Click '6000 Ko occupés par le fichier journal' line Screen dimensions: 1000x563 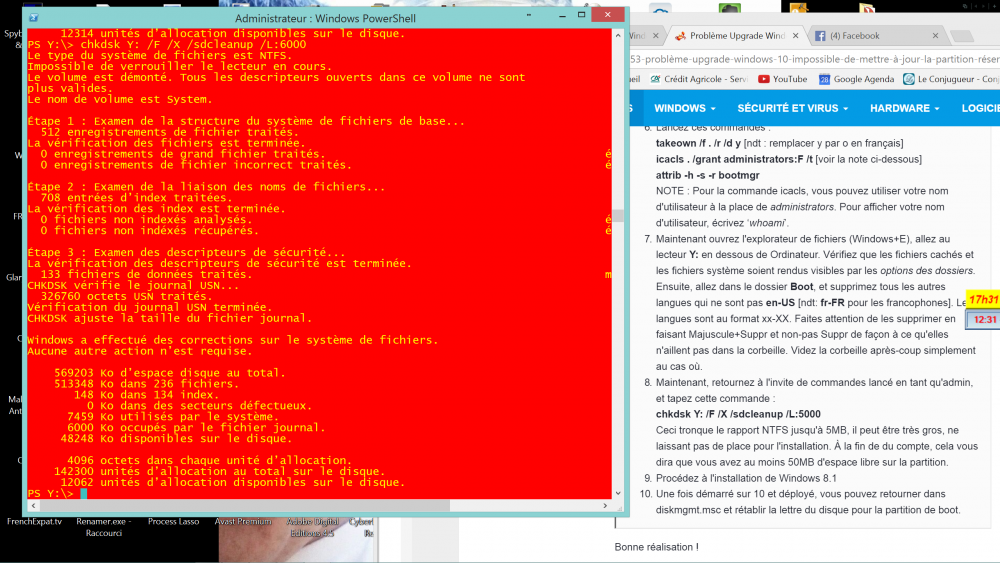196,428
